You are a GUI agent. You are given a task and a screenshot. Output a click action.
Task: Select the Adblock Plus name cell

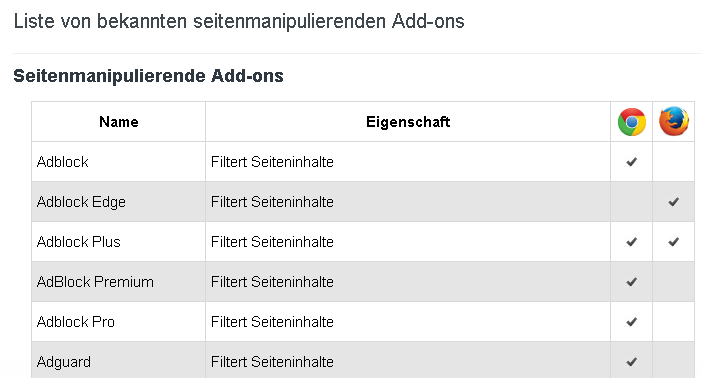pos(119,241)
